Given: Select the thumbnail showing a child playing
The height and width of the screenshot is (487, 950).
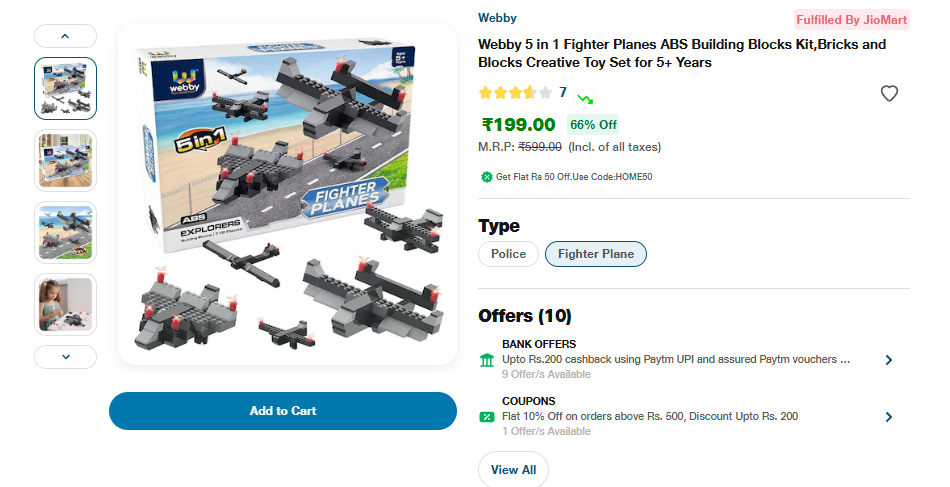Looking at the screenshot, I should click(66, 304).
